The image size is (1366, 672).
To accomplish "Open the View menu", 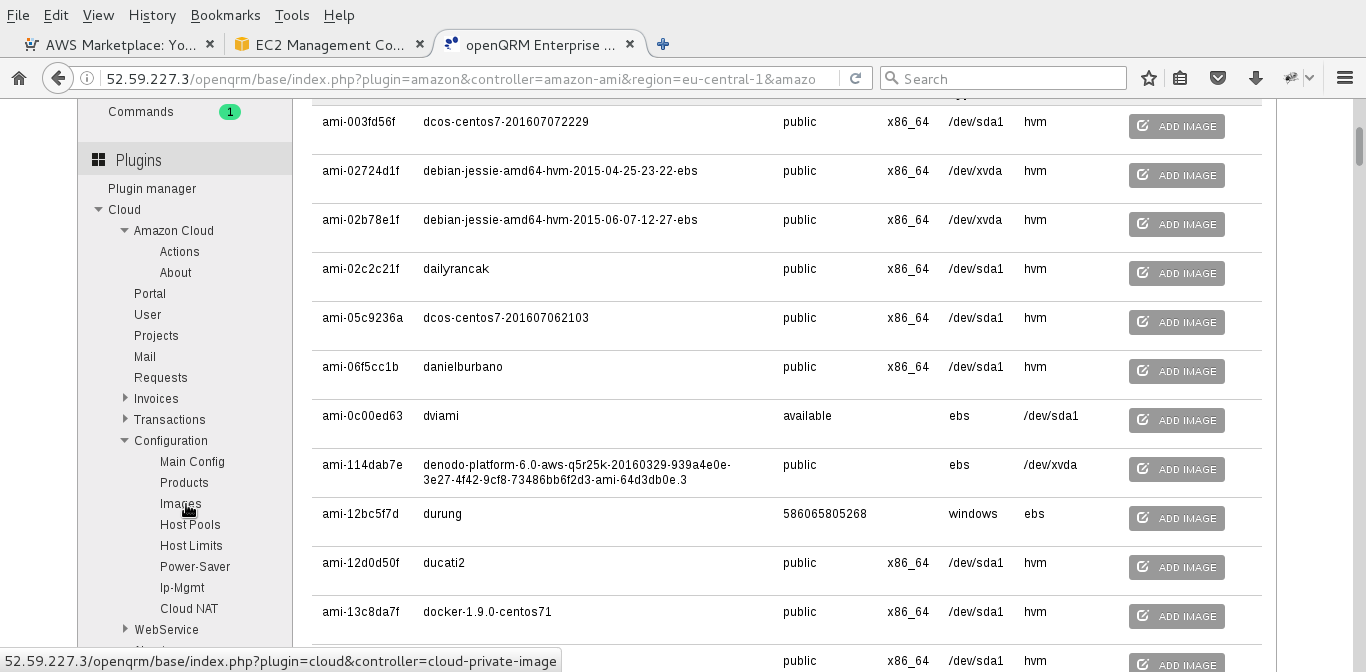I will pyautogui.click(x=98, y=15).
